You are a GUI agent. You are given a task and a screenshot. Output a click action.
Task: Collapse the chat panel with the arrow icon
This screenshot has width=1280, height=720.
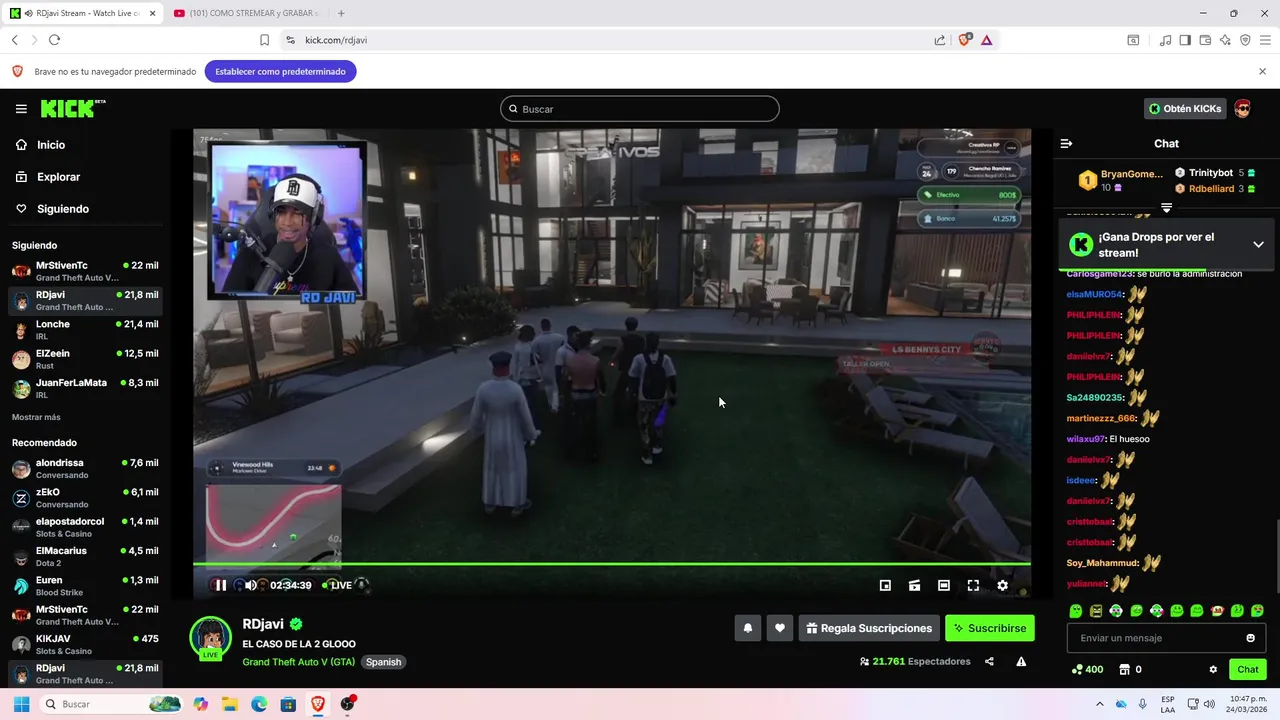pos(1066,144)
